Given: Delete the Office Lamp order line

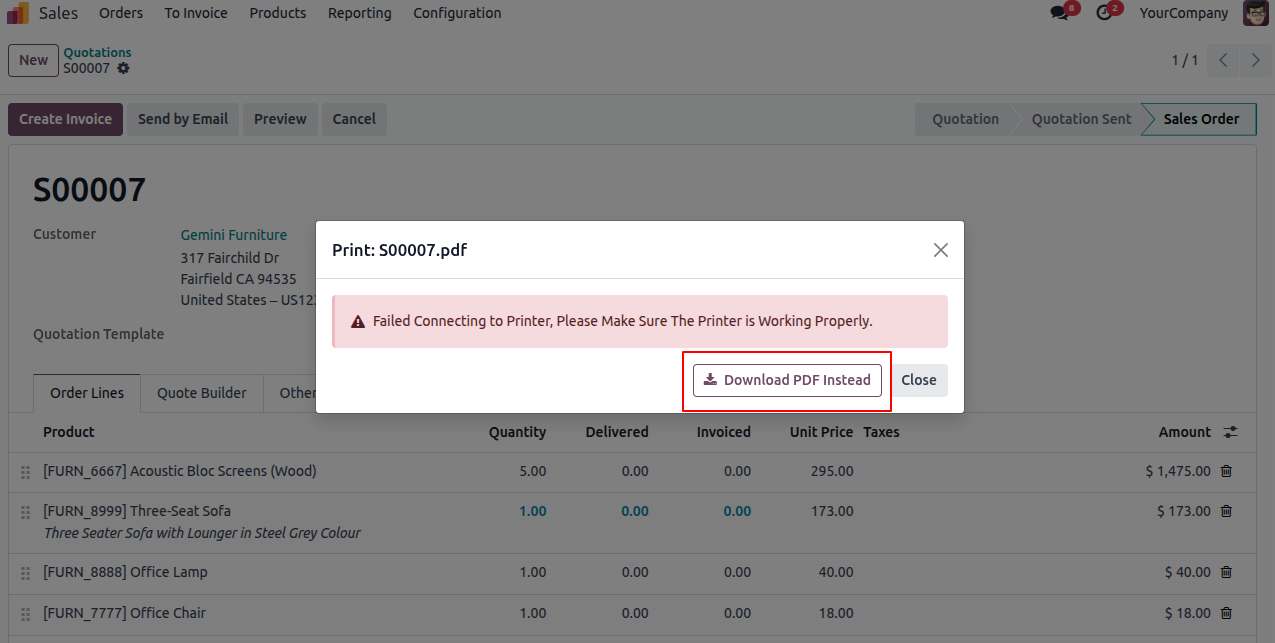Looking at the screenshot, I should 1226,572.
